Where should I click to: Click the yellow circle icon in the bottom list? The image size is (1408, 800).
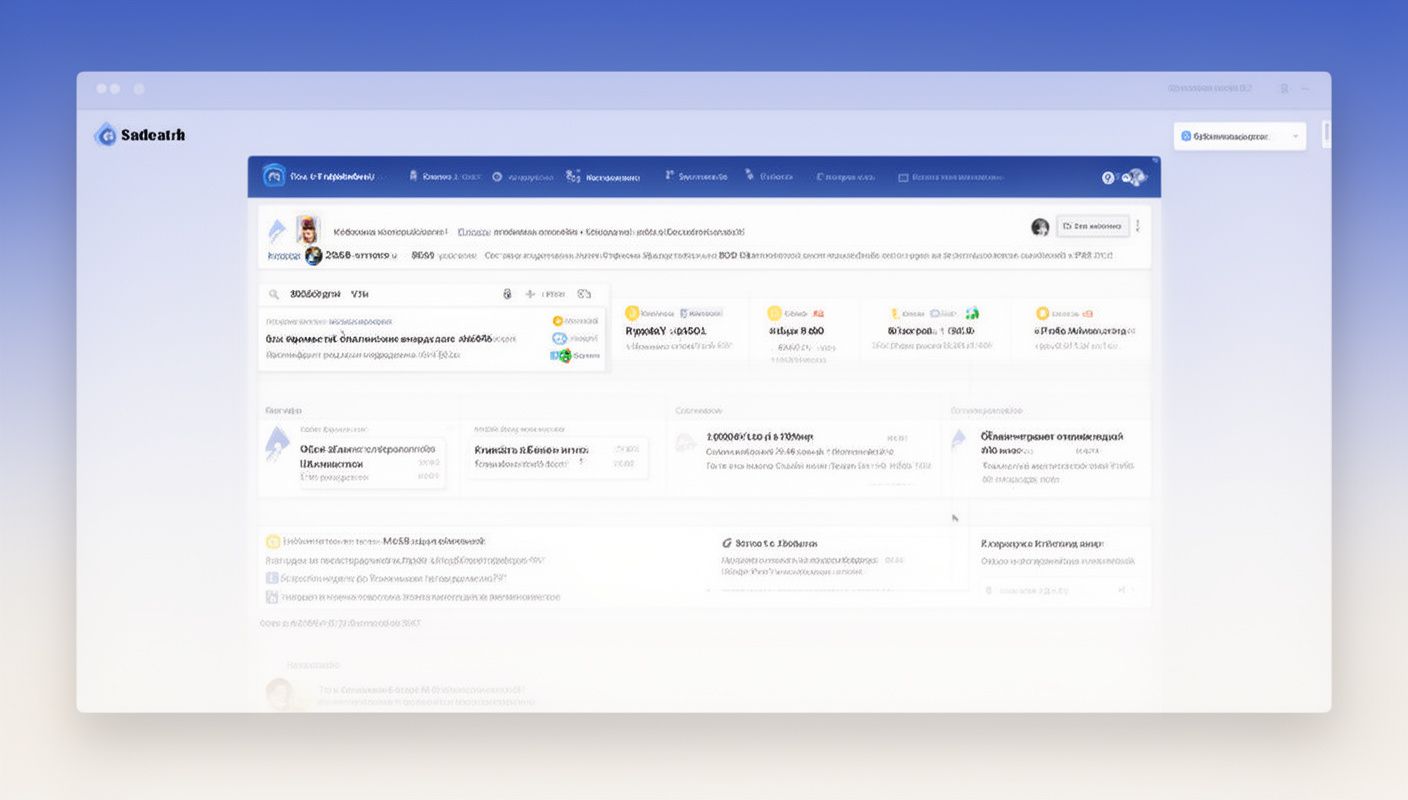click(273, 541)
